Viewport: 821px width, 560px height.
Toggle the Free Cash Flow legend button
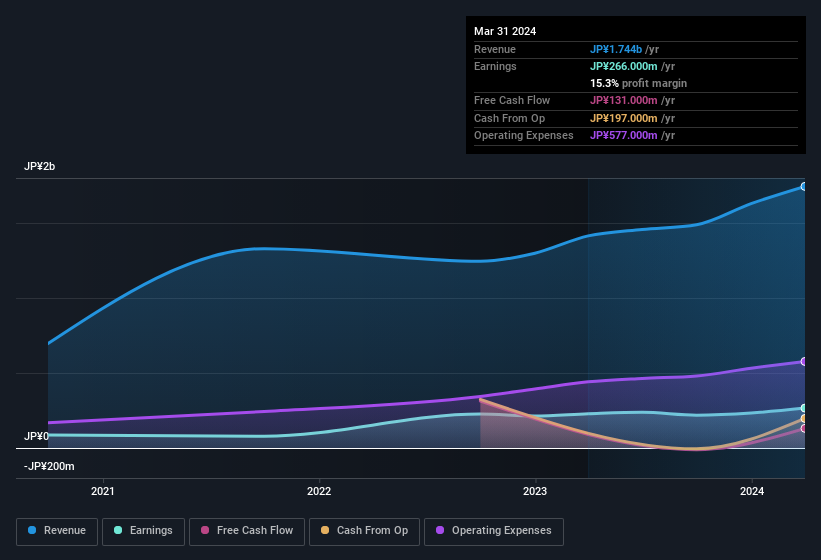[247, 531]
